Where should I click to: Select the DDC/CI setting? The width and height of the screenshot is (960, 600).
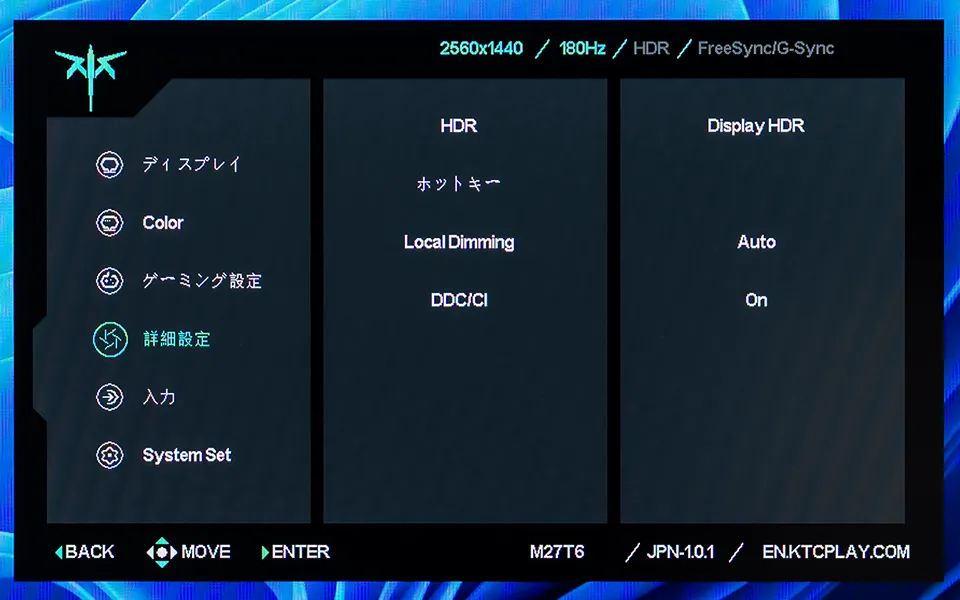click(459, 300)
